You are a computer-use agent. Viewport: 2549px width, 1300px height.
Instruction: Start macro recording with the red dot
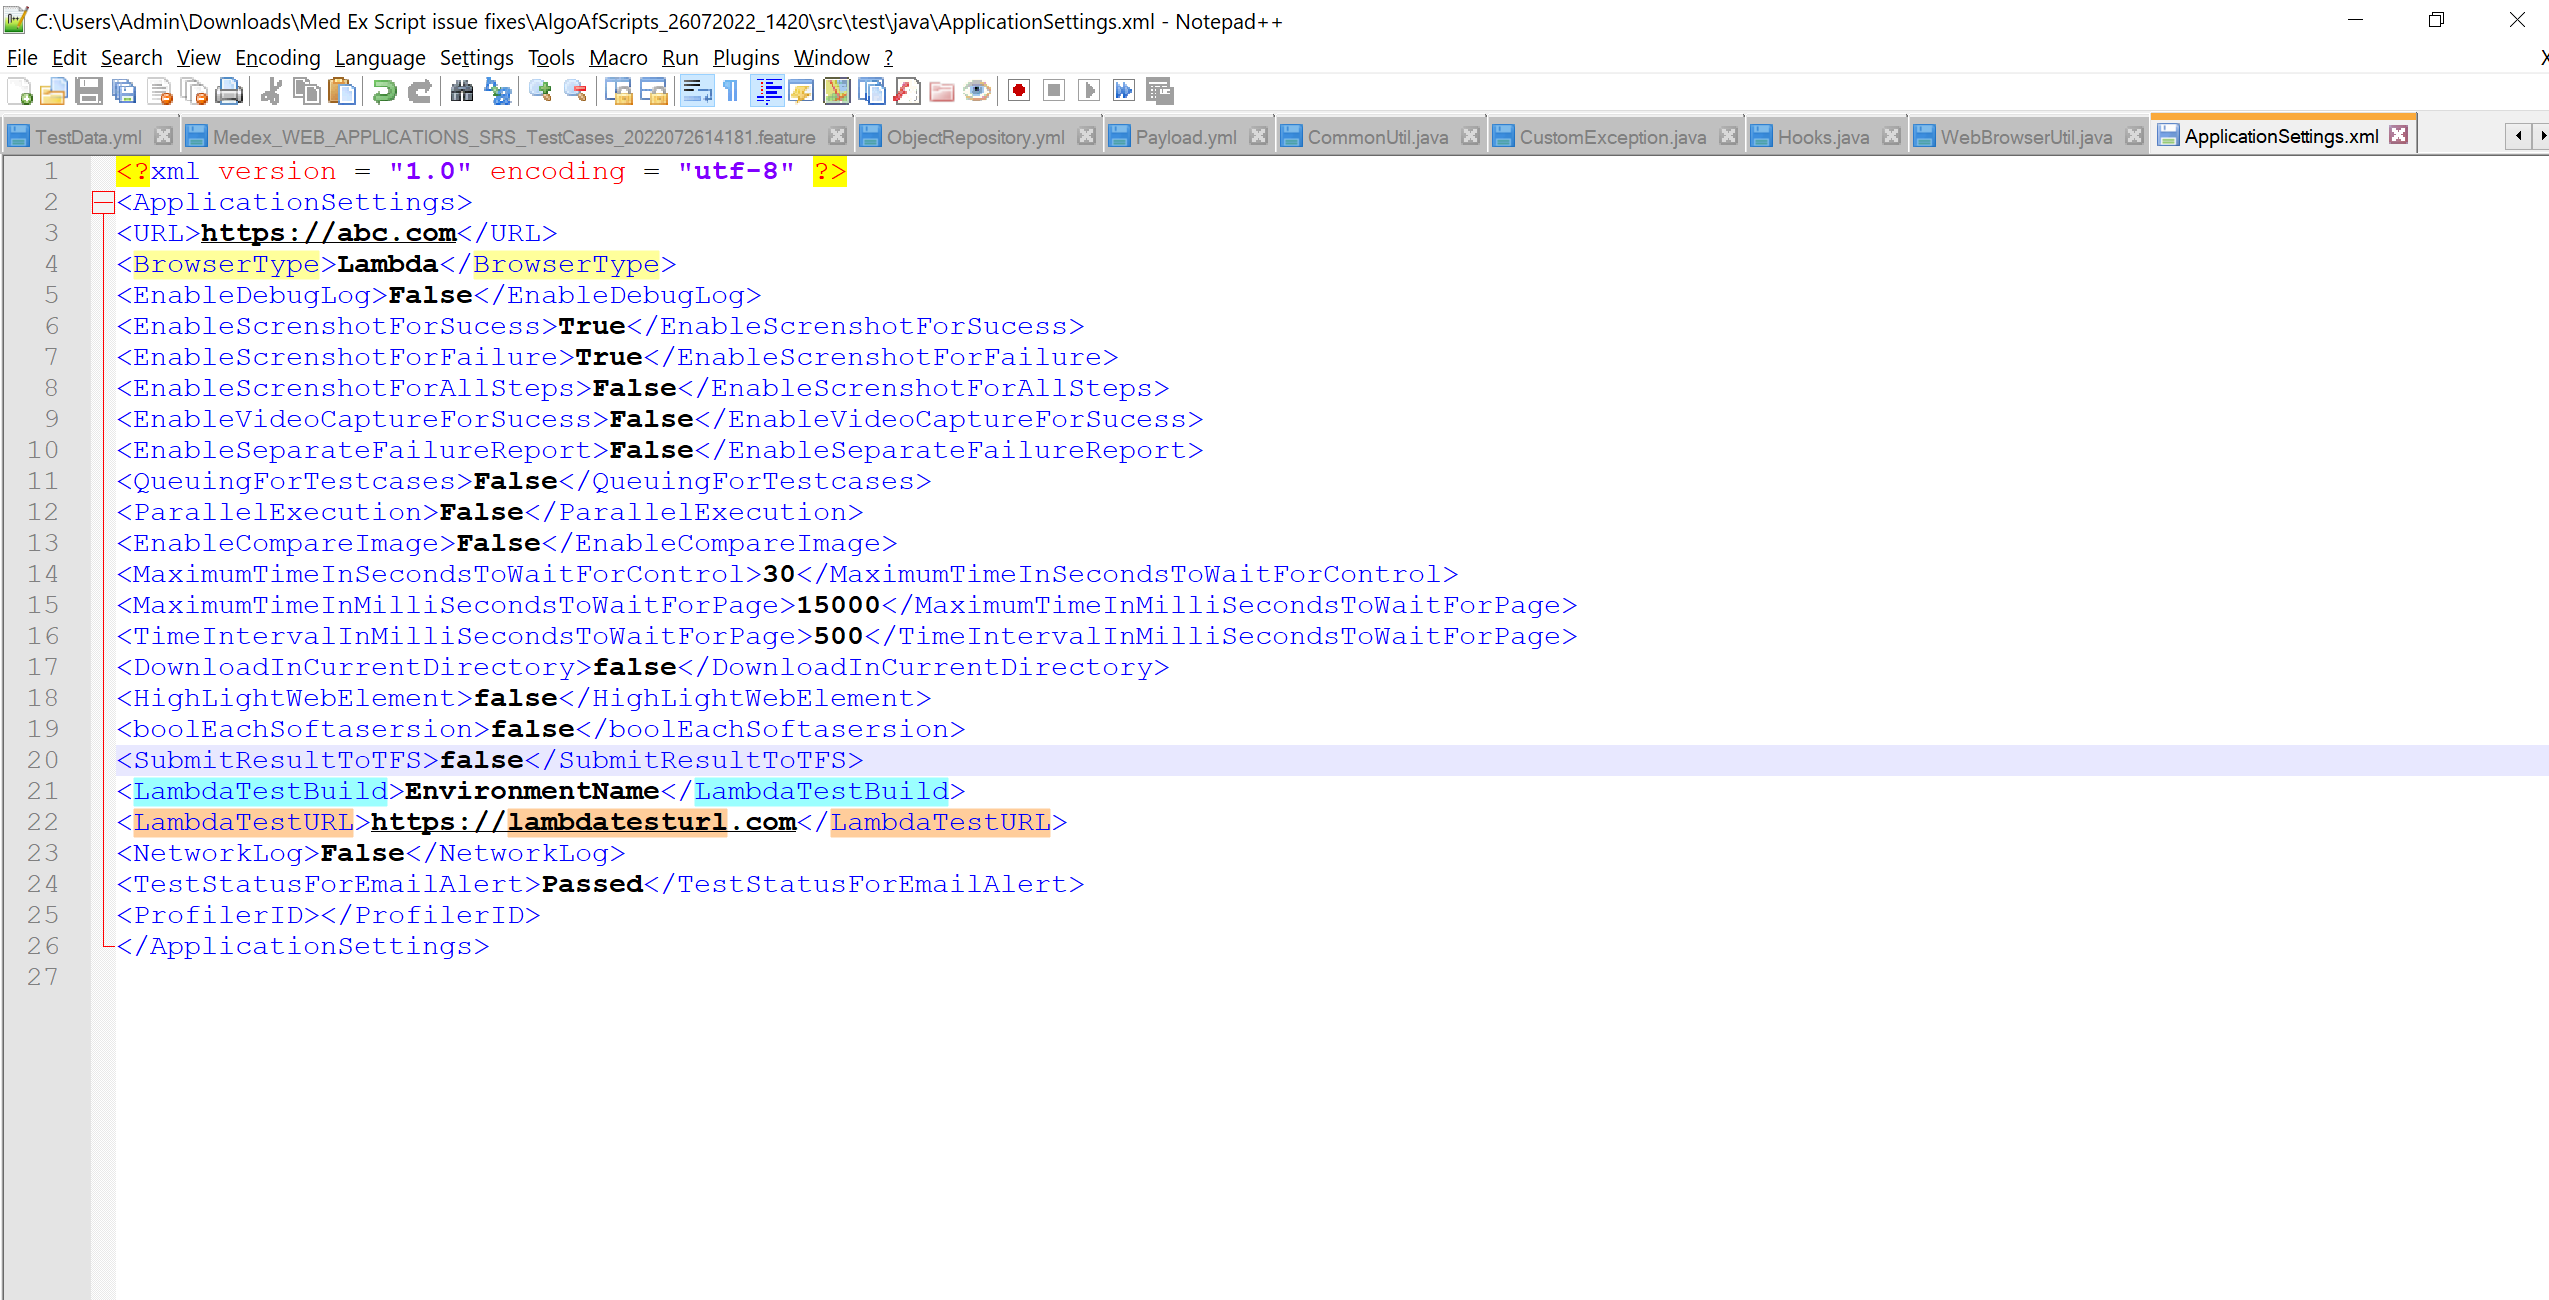[1019, 92]
